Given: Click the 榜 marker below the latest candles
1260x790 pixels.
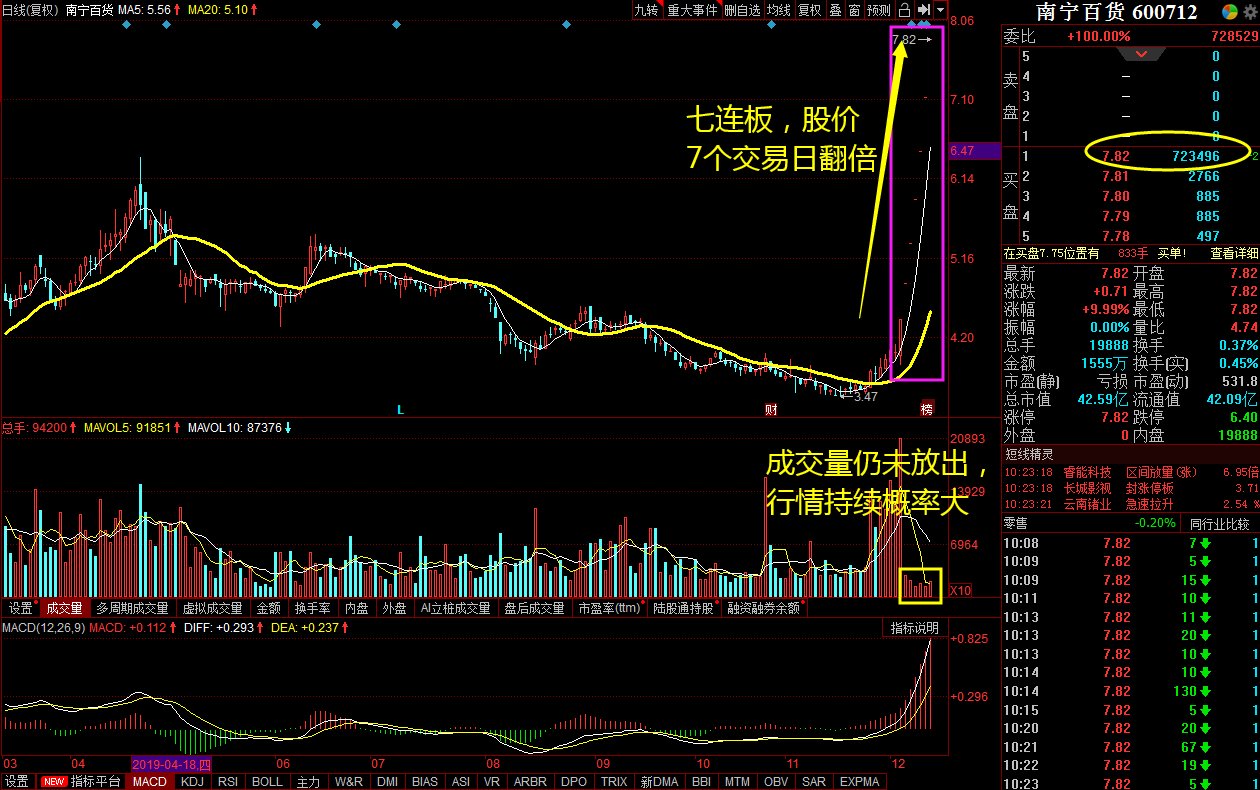Looking at the screenshot, I should point(926,410).
